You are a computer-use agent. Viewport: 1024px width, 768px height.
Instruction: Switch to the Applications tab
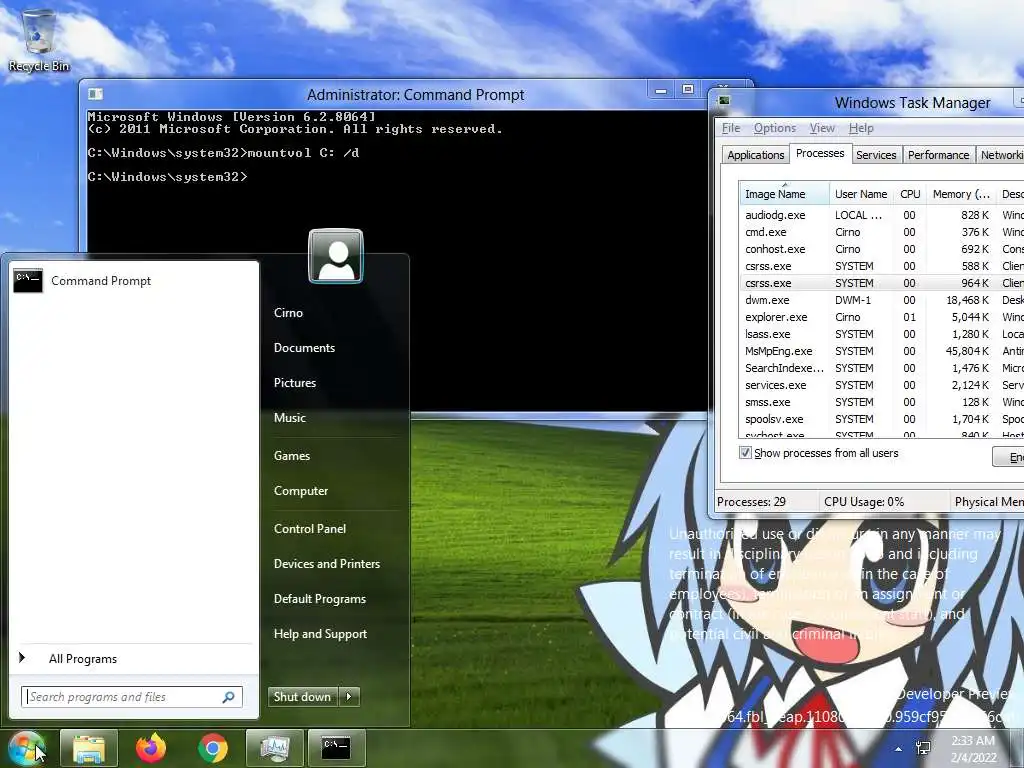[756, 155]
